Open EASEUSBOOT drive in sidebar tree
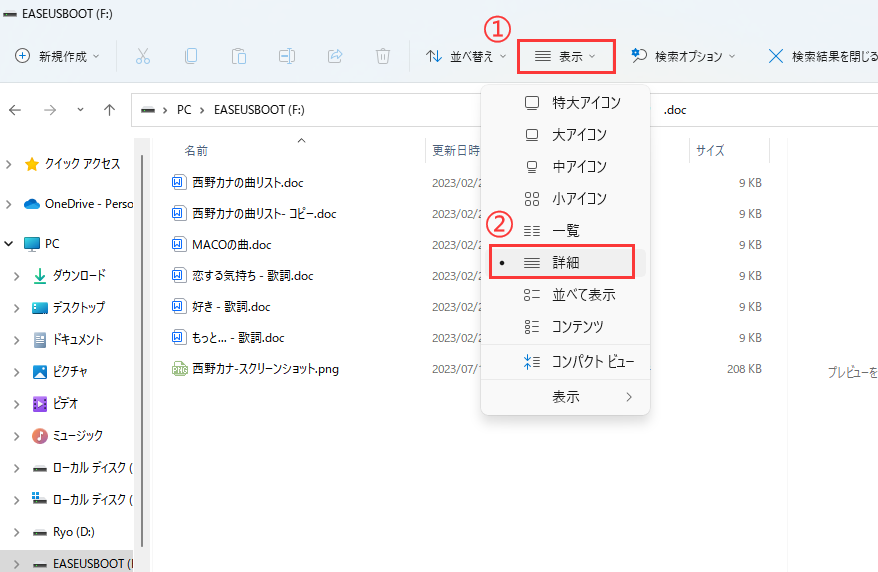The height and width of the screenshot is (572, 878). [x=93, y=564]
